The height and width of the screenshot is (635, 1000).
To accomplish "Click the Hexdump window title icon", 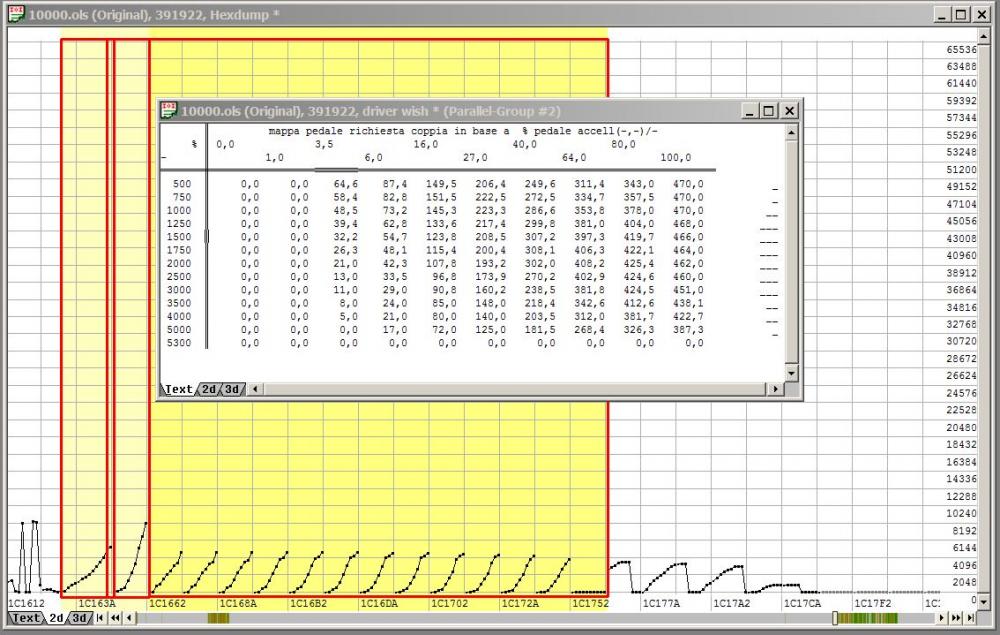I will click(16, 15).
